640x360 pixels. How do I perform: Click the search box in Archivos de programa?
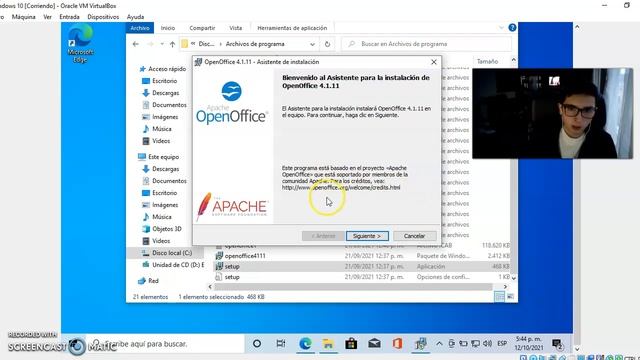point(427,44)
